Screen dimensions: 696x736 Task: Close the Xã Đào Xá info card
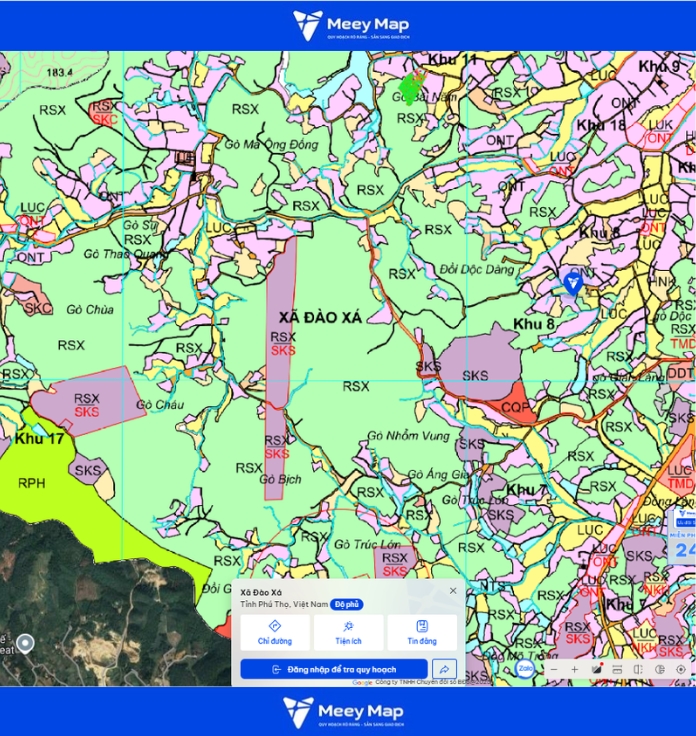pyautogui.click(x=453, y=590)
